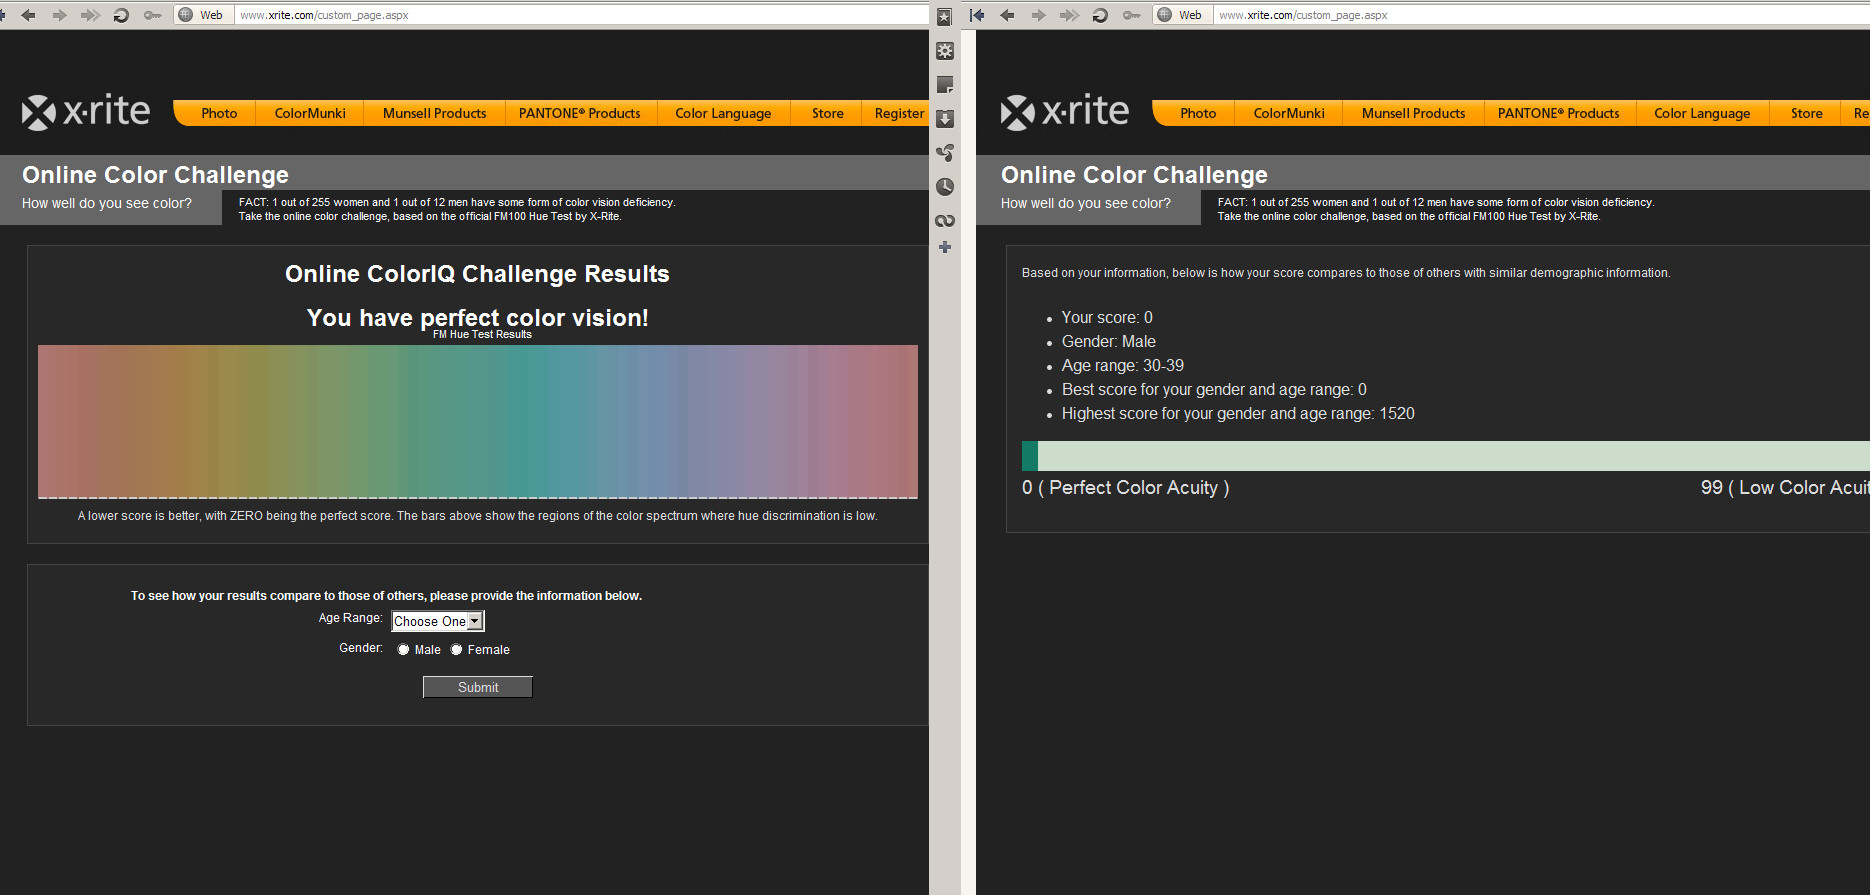Select the Male gender radio button

point(404,650)
